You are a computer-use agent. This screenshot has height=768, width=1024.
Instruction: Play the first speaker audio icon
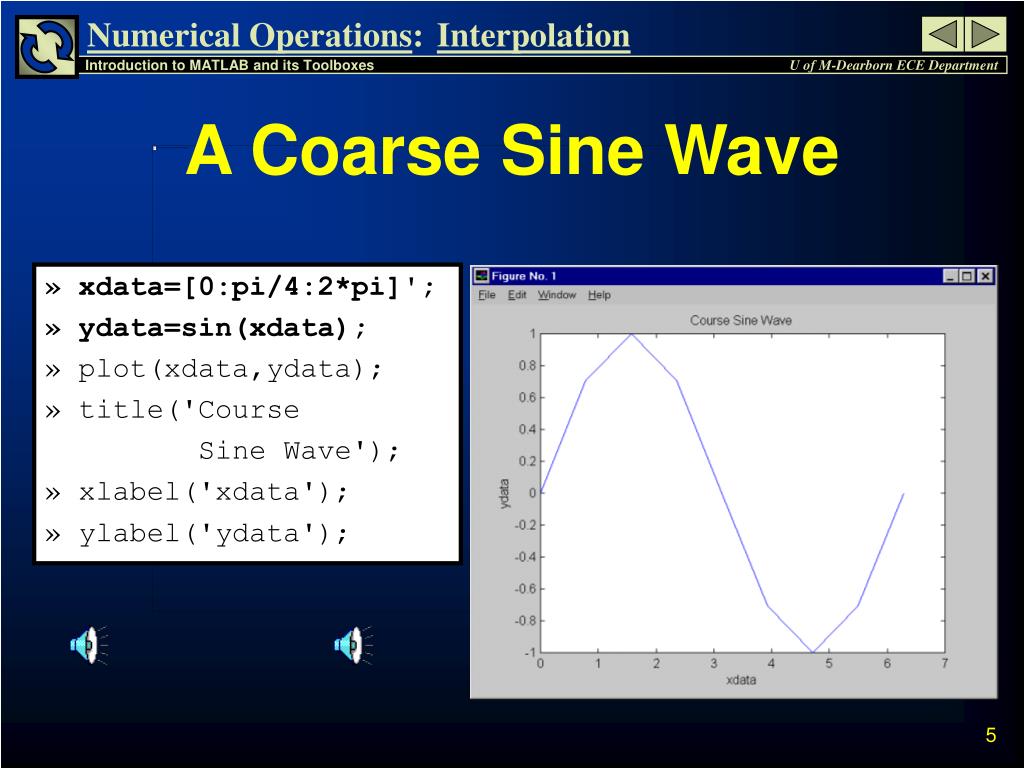(89, 645)
